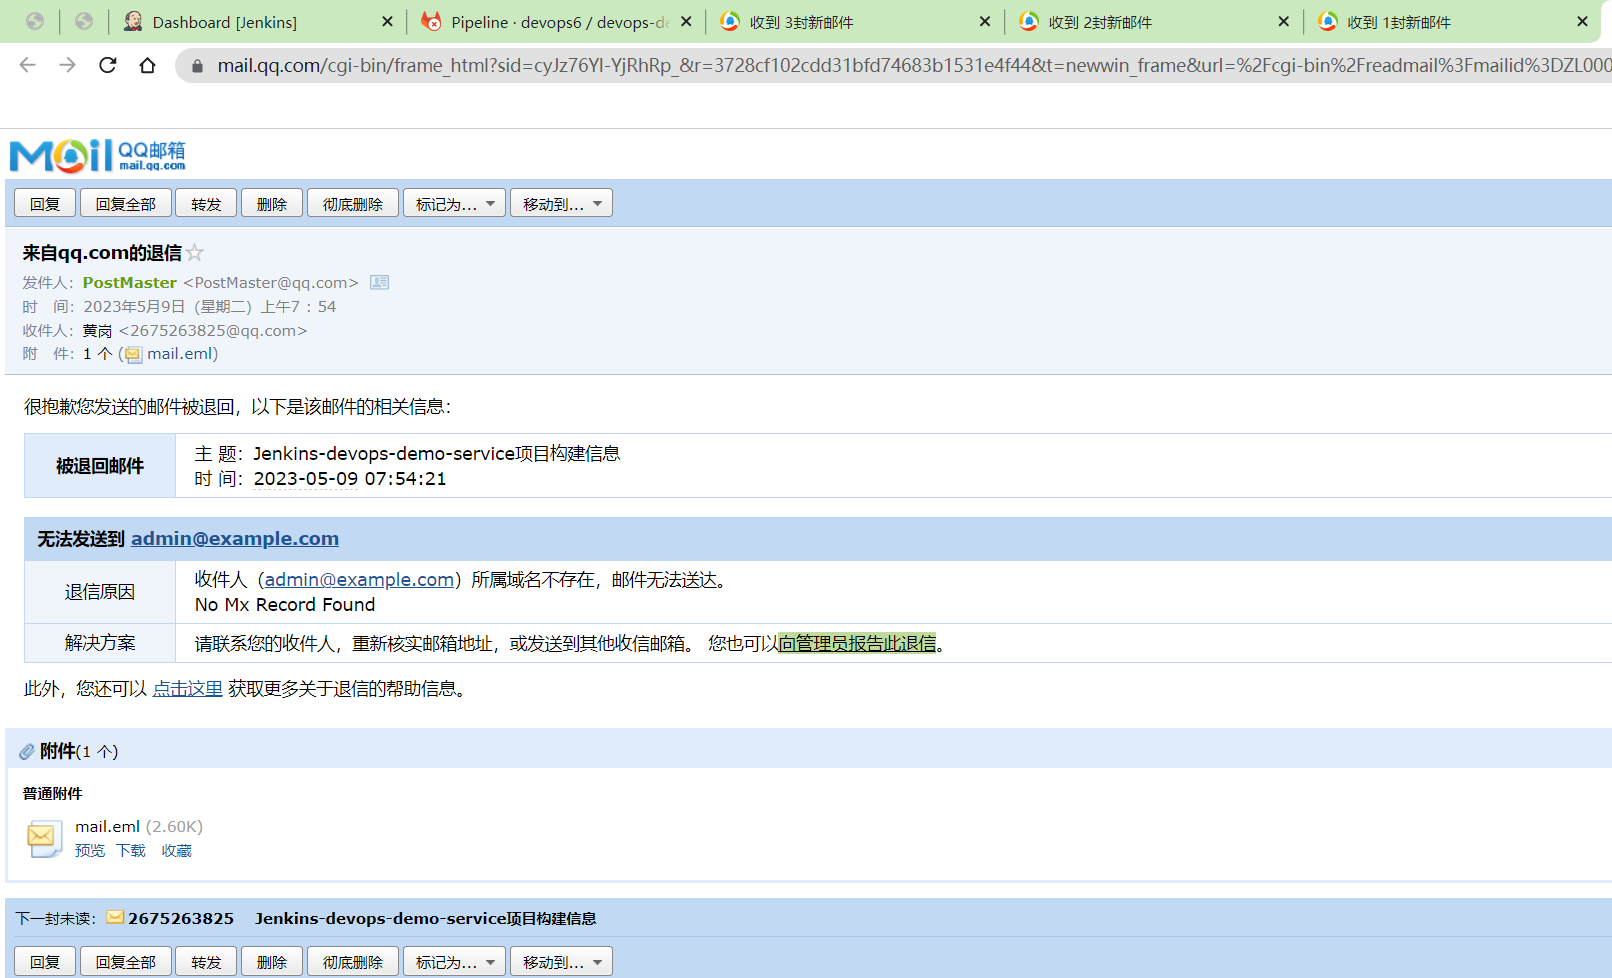Open mail.eml link in the header attachment line
The width and height of the screenshot is (1612, 978).
(x=180, y=354)
